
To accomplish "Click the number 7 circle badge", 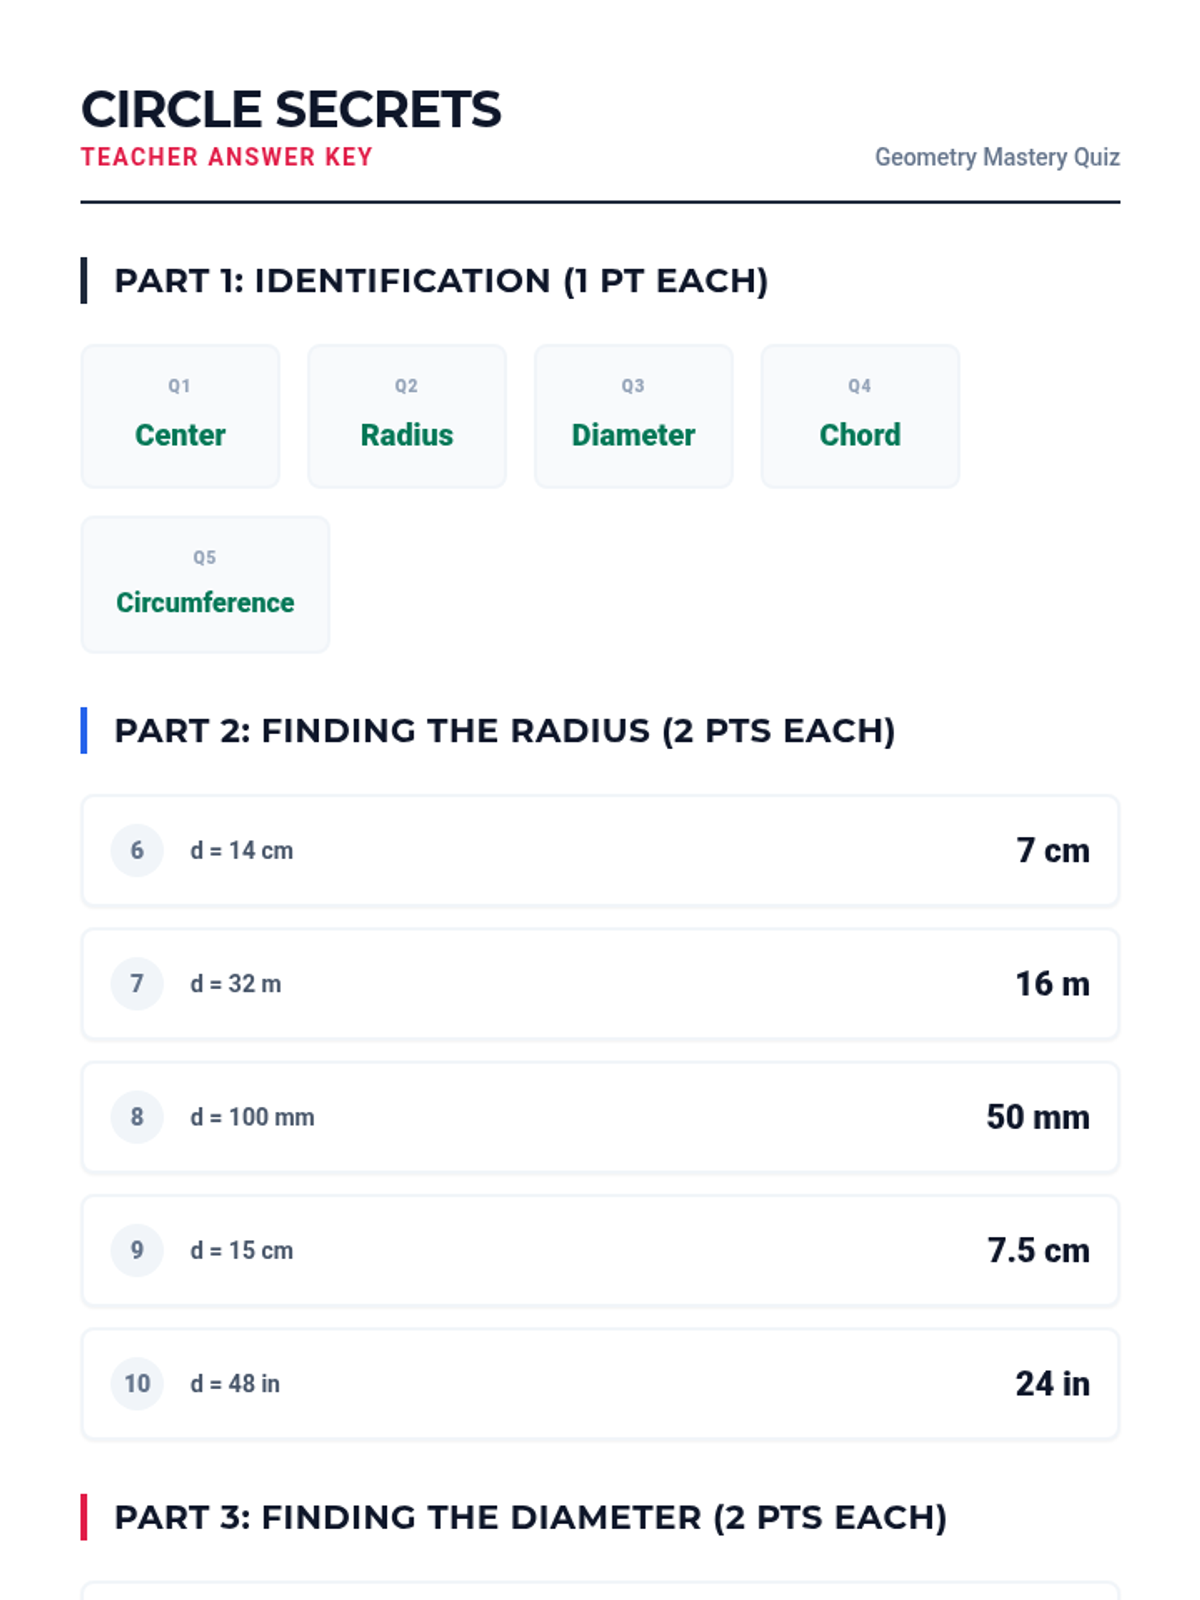I will pos(137,984).
